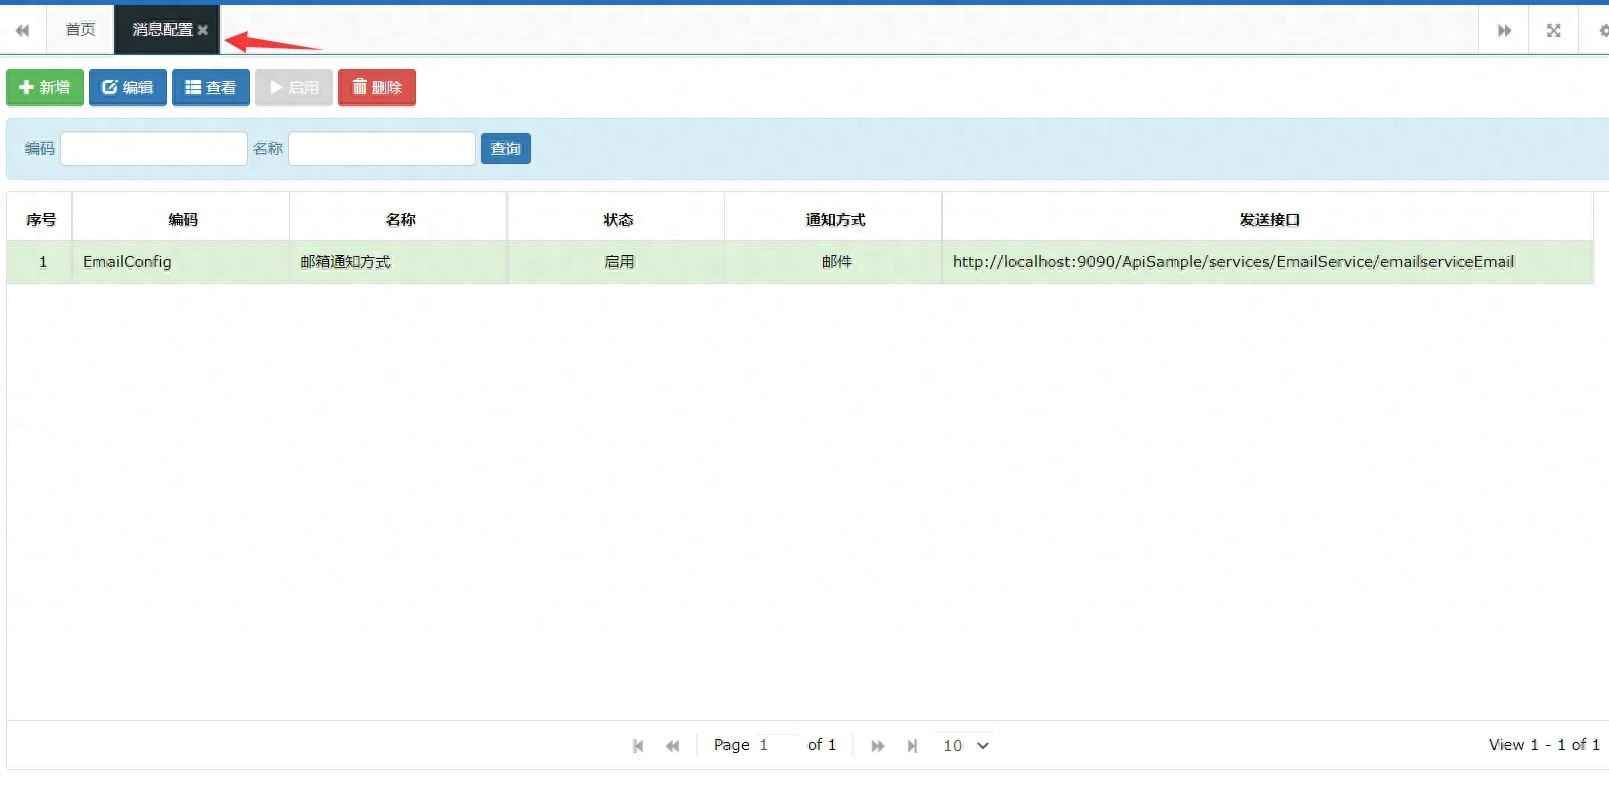Sort by the 编码 column header
The height and width of the screenshot is (790, 1609).
pos(182,219)
